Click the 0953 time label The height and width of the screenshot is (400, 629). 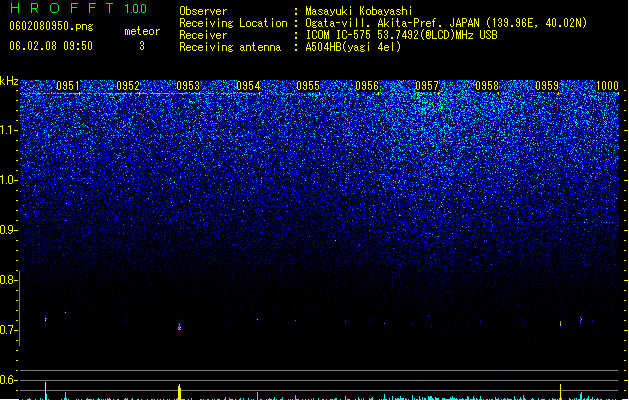[188, 86]
